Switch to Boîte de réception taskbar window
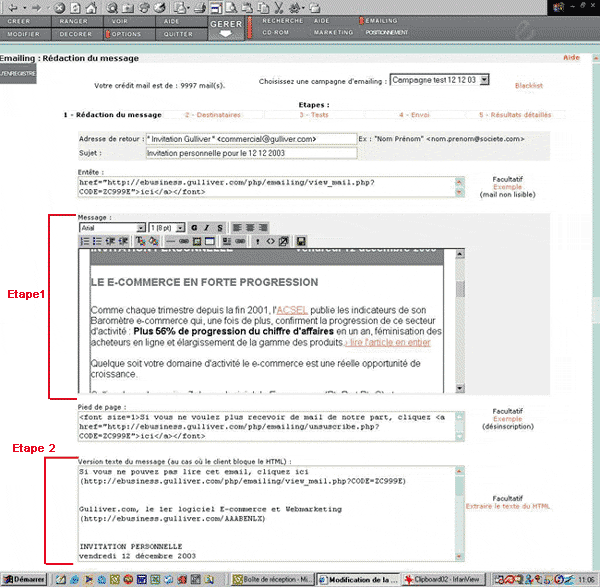The width and height of the screenshot is (600, 588). (x=273, y=579)
